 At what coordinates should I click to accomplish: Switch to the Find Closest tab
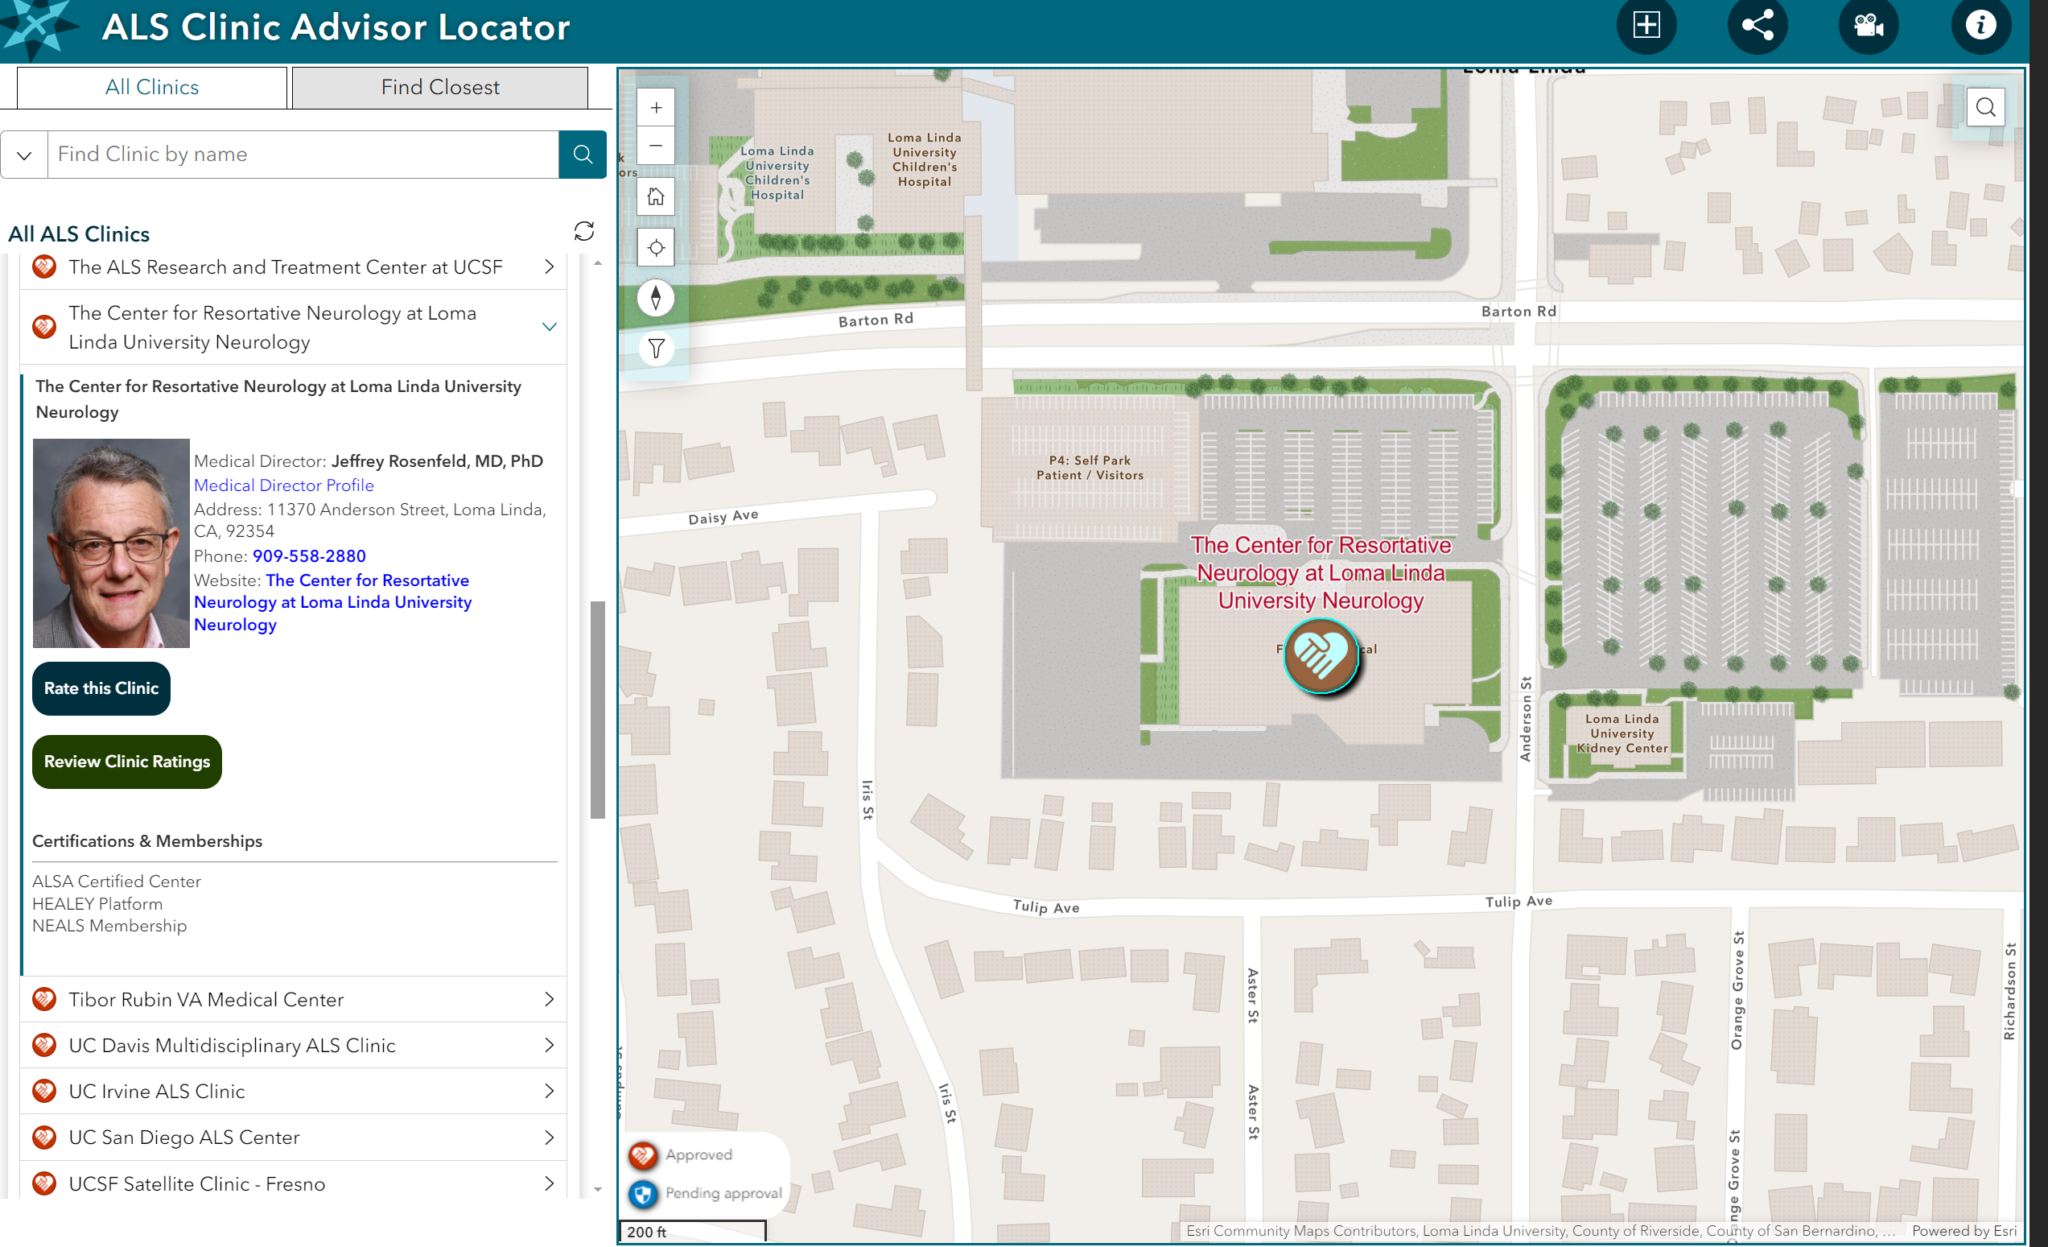pos(439,87)
